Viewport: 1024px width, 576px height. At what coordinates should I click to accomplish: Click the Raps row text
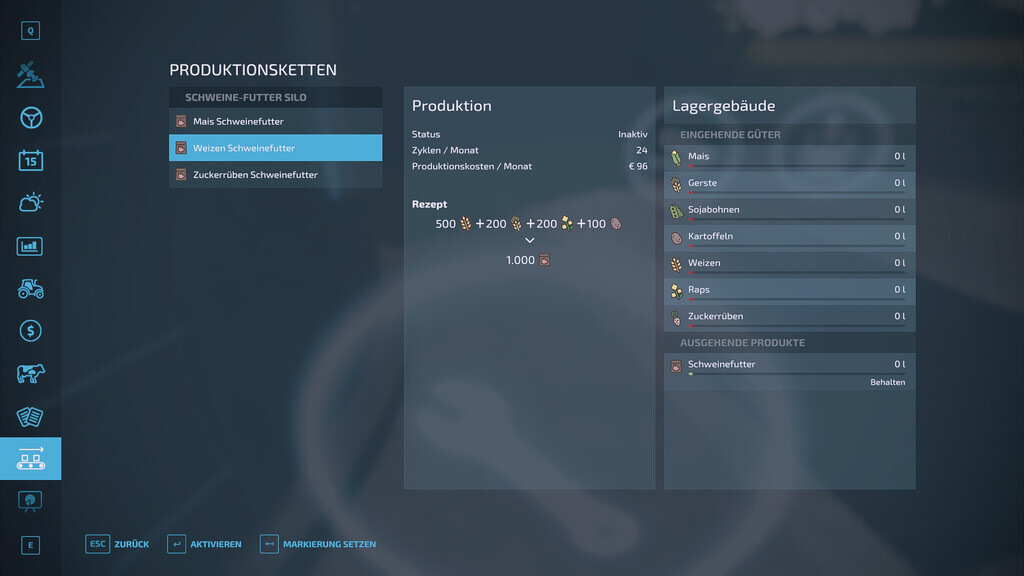[x=699, y=289]
